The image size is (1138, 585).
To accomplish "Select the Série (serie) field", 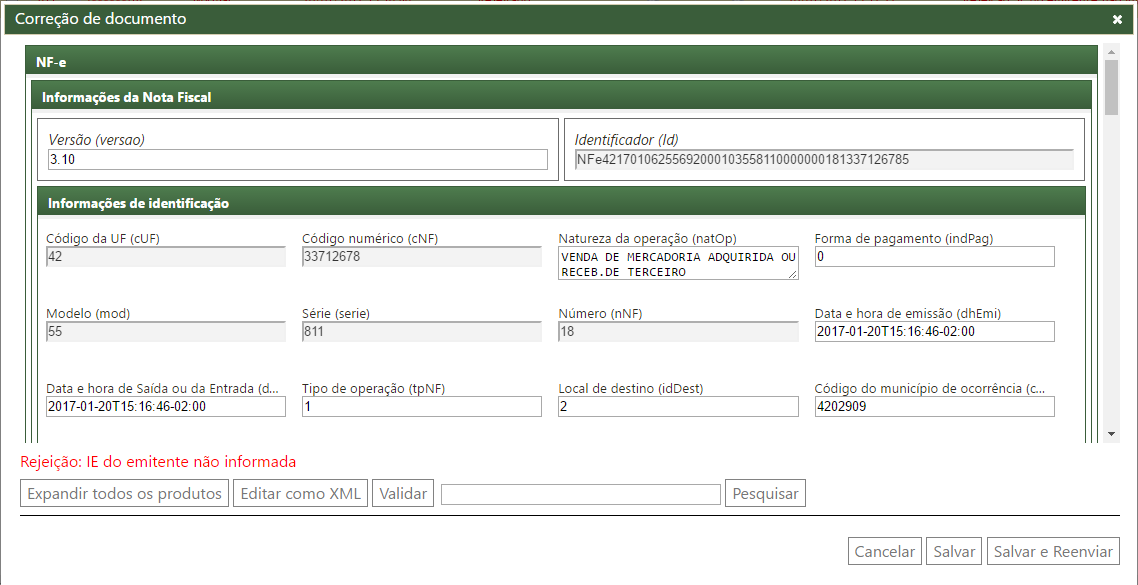I will [422, 332].
